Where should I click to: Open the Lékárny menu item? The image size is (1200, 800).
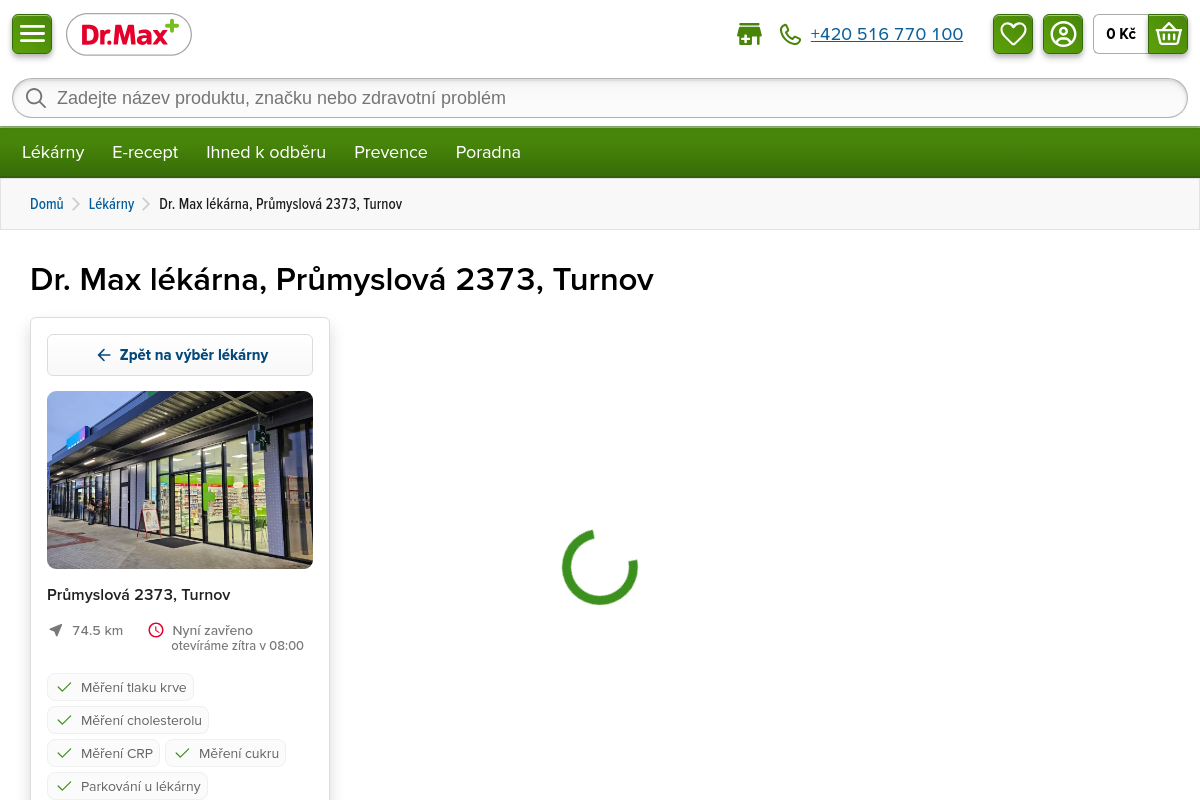[x=53, y=152]
